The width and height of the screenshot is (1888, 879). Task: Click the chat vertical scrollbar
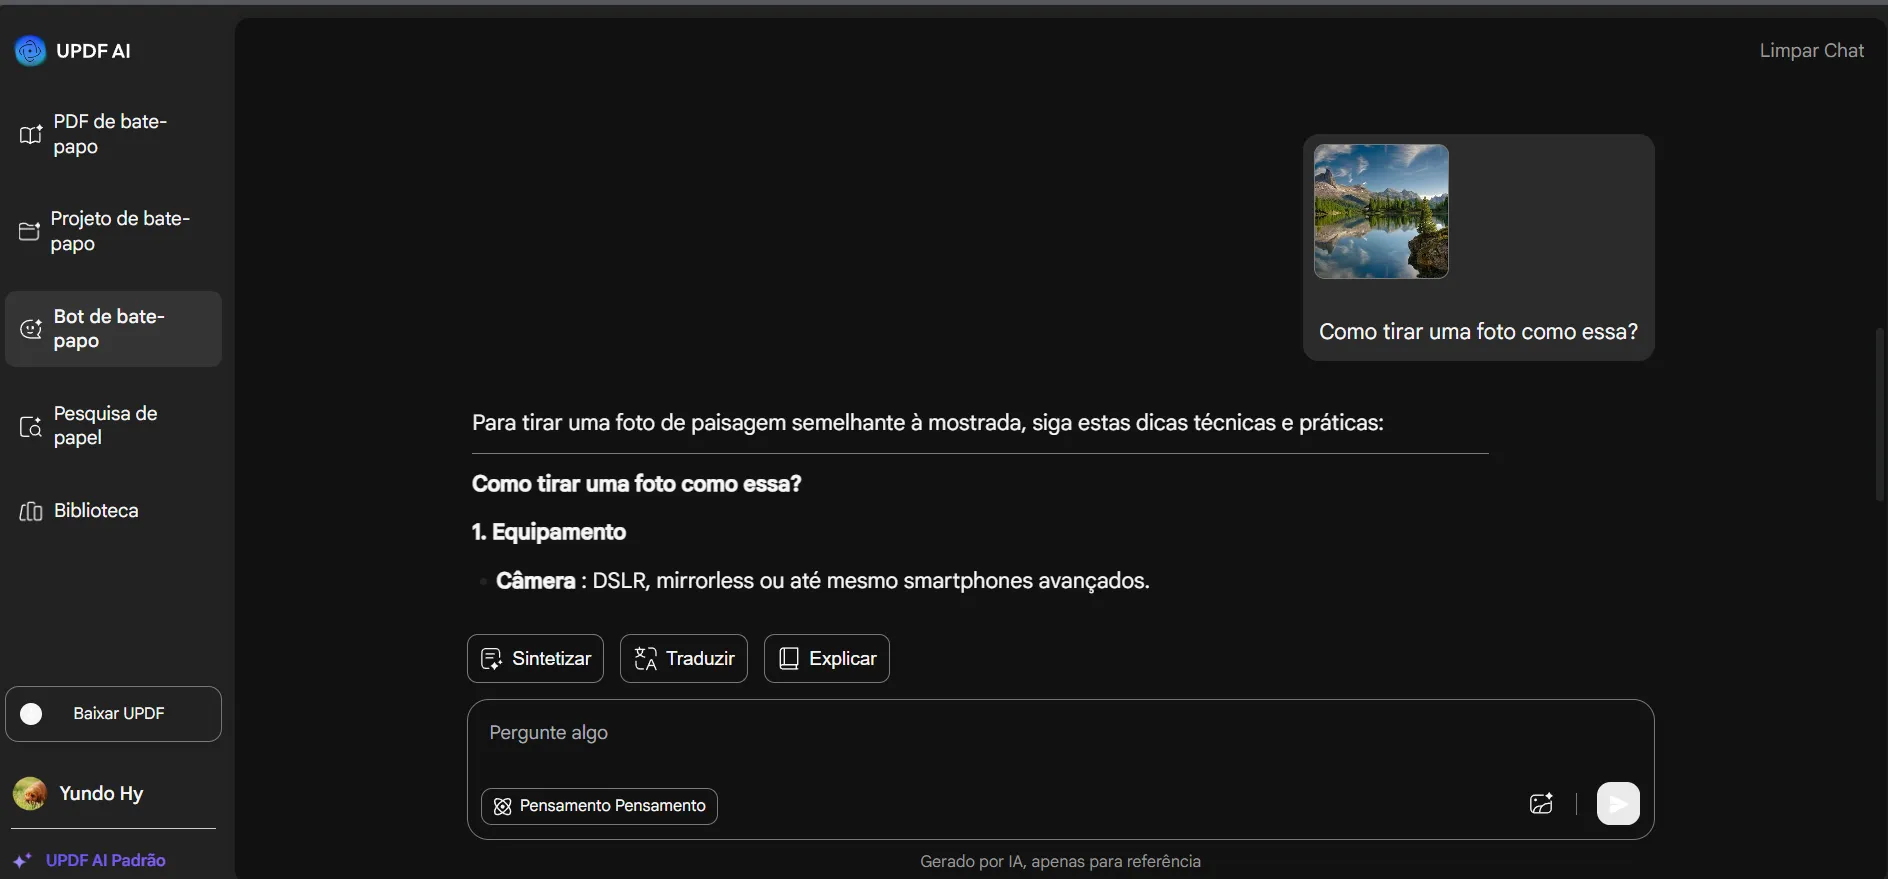coord(1880,415)
